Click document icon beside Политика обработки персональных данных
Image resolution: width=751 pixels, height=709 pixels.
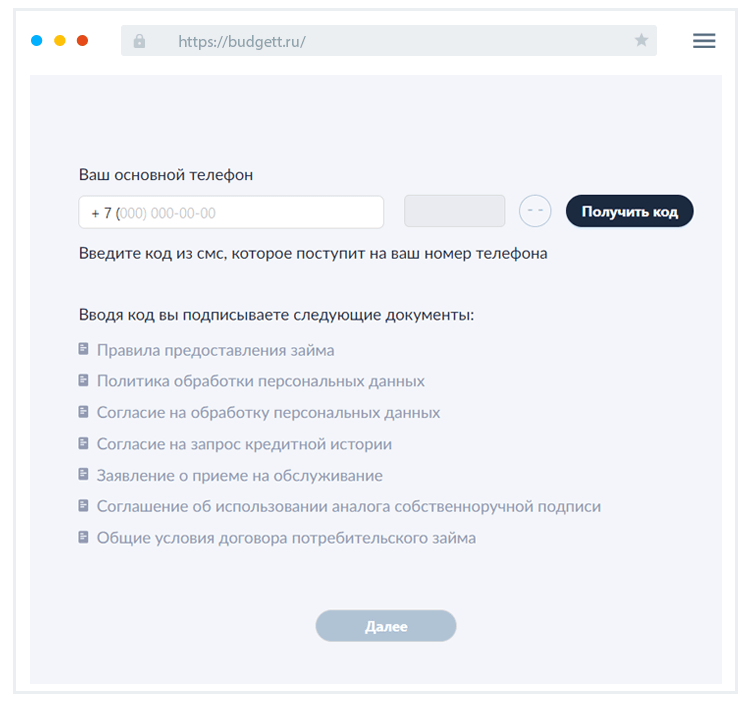84,381
